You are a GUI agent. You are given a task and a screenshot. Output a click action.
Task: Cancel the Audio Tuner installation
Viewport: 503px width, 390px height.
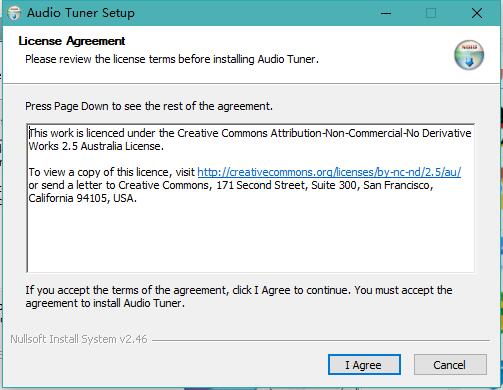pyautogui.click(x=450, y=365)
